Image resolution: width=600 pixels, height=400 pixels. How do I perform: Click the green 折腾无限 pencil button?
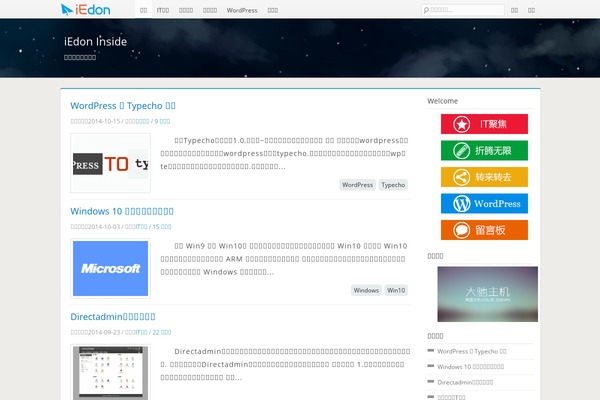pos(484,150)
